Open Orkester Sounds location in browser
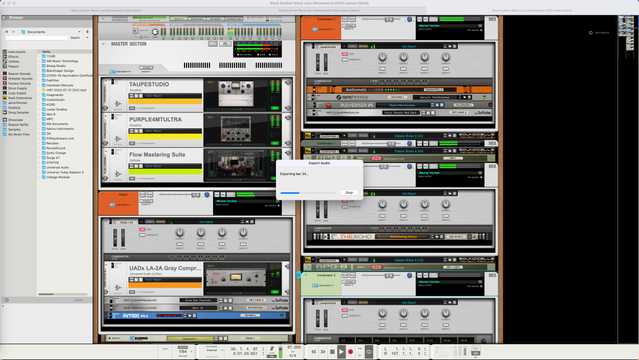This screenshot has height=360, width=639. (20, 78)
